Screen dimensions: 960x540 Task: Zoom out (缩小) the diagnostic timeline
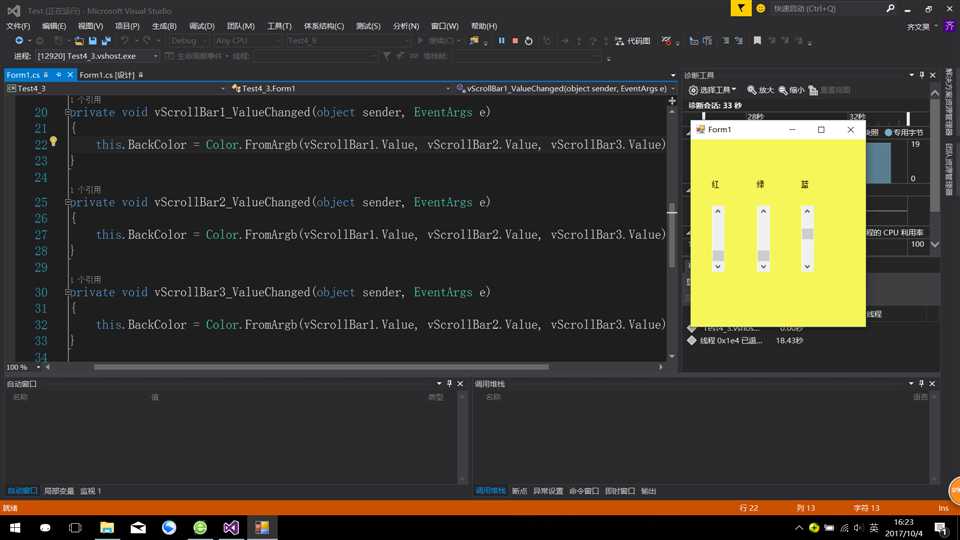click(791, 90)
